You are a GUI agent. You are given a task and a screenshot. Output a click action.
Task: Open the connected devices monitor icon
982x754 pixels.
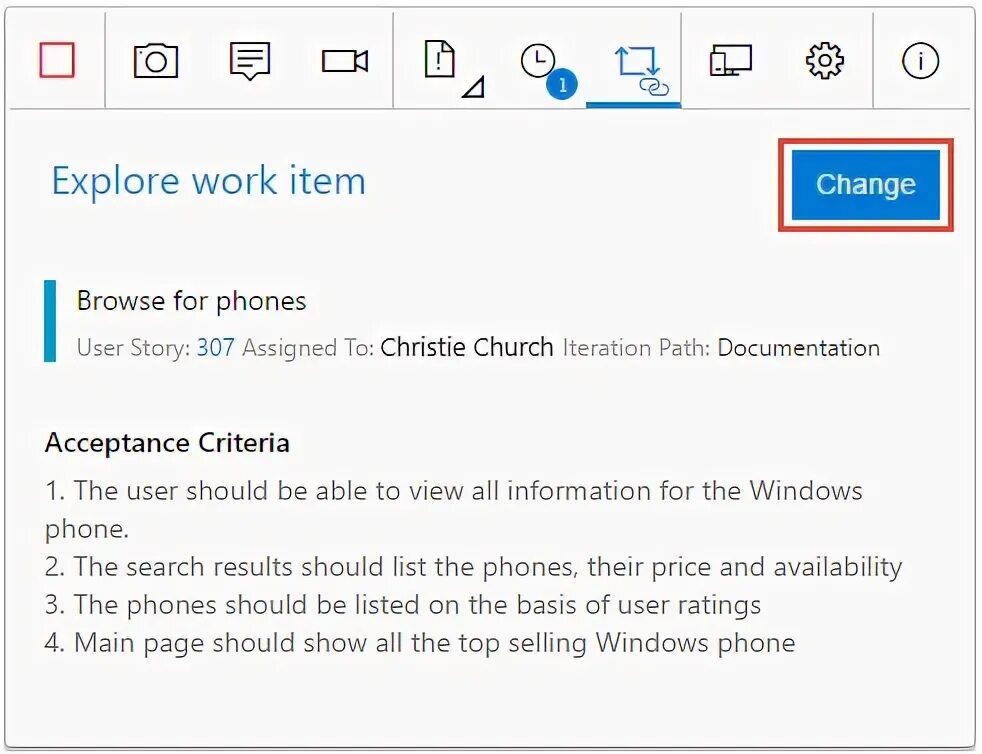click(730, 61)
